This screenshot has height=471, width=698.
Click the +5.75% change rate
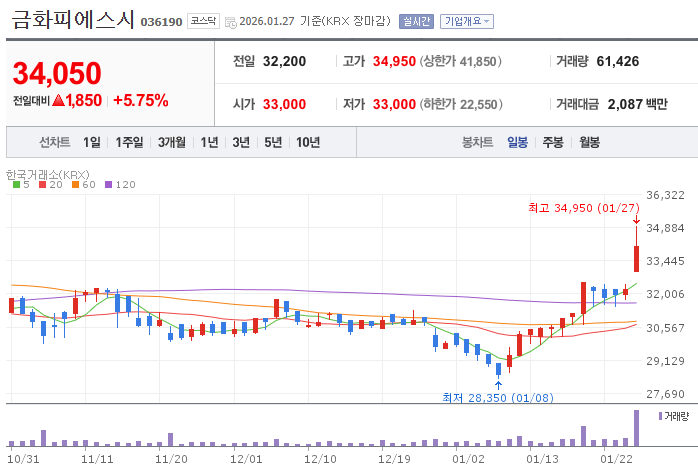(141, 100)
